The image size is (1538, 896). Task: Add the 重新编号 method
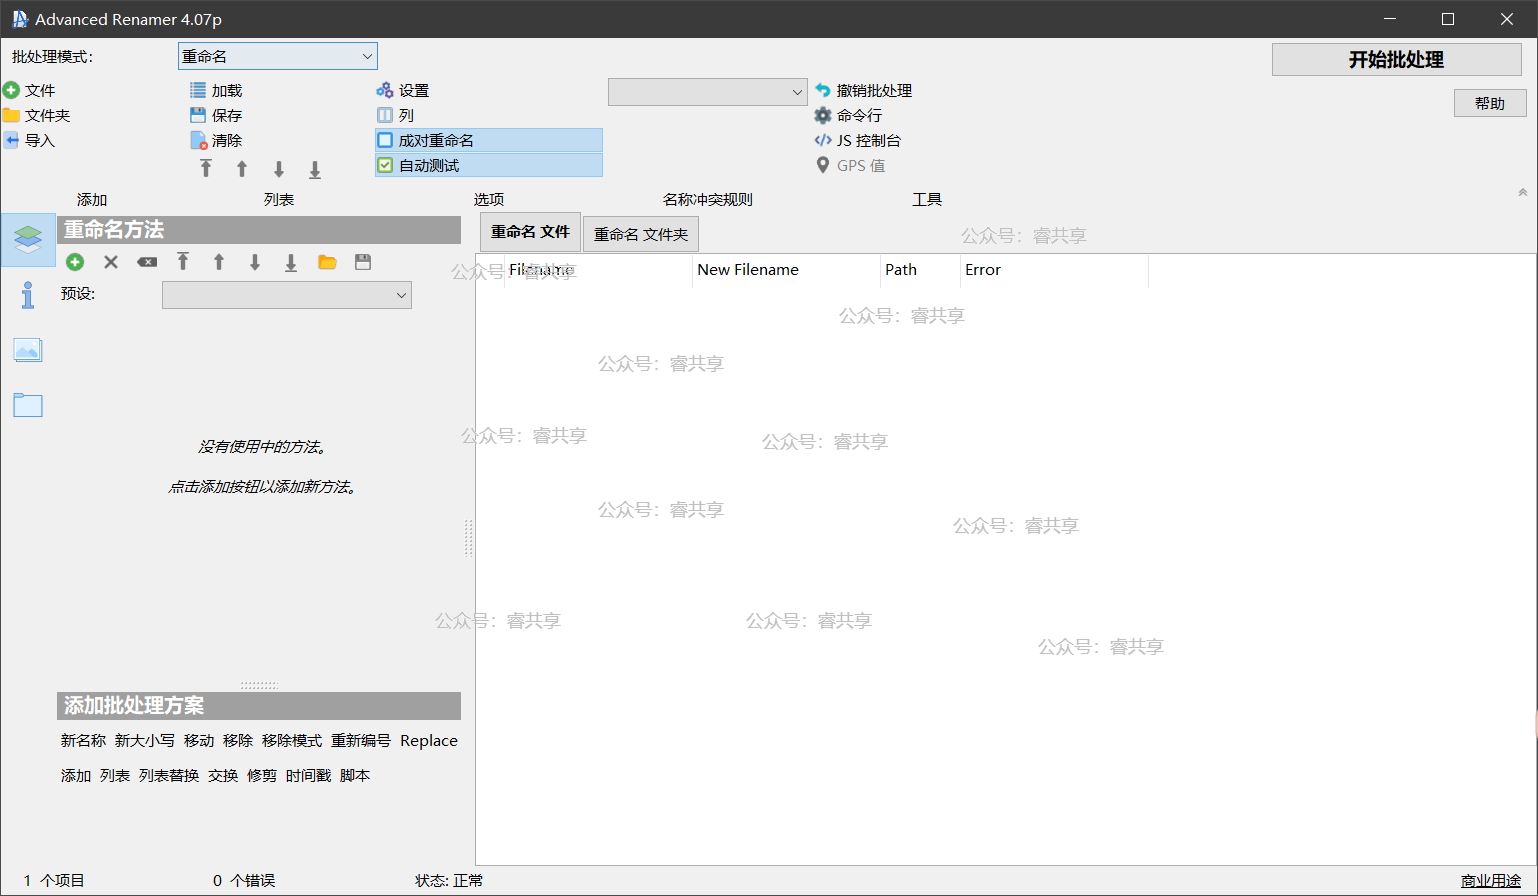coord(361,741)
